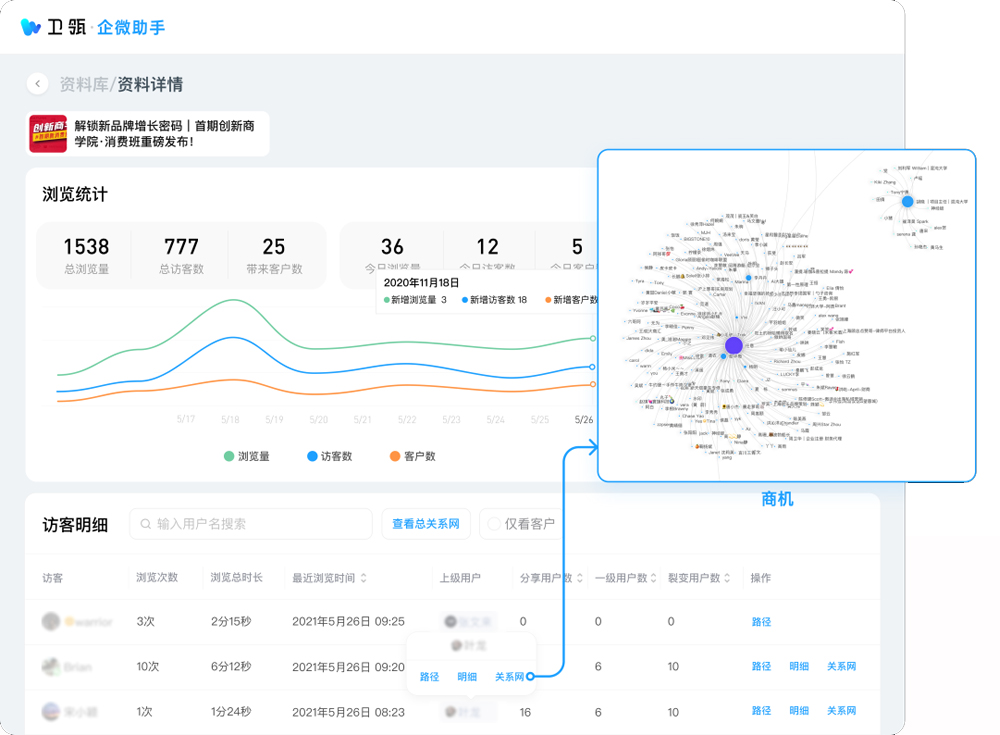Click the 输入用户名搜索 search field
Viewport: 1000px width, 735px height.
[260, 524]
